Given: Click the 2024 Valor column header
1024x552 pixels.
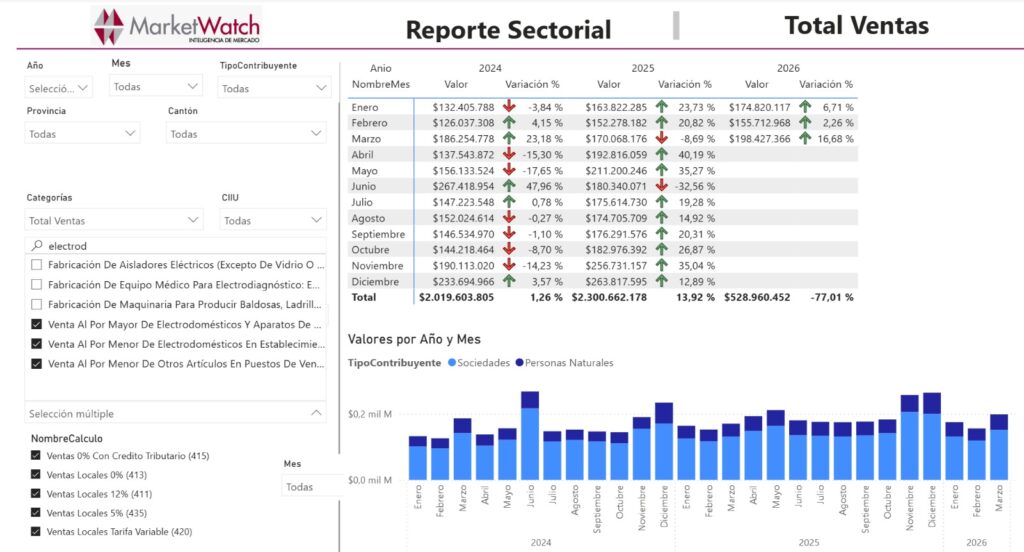Looking at the screenshot, I should click(x=456, y=84).
